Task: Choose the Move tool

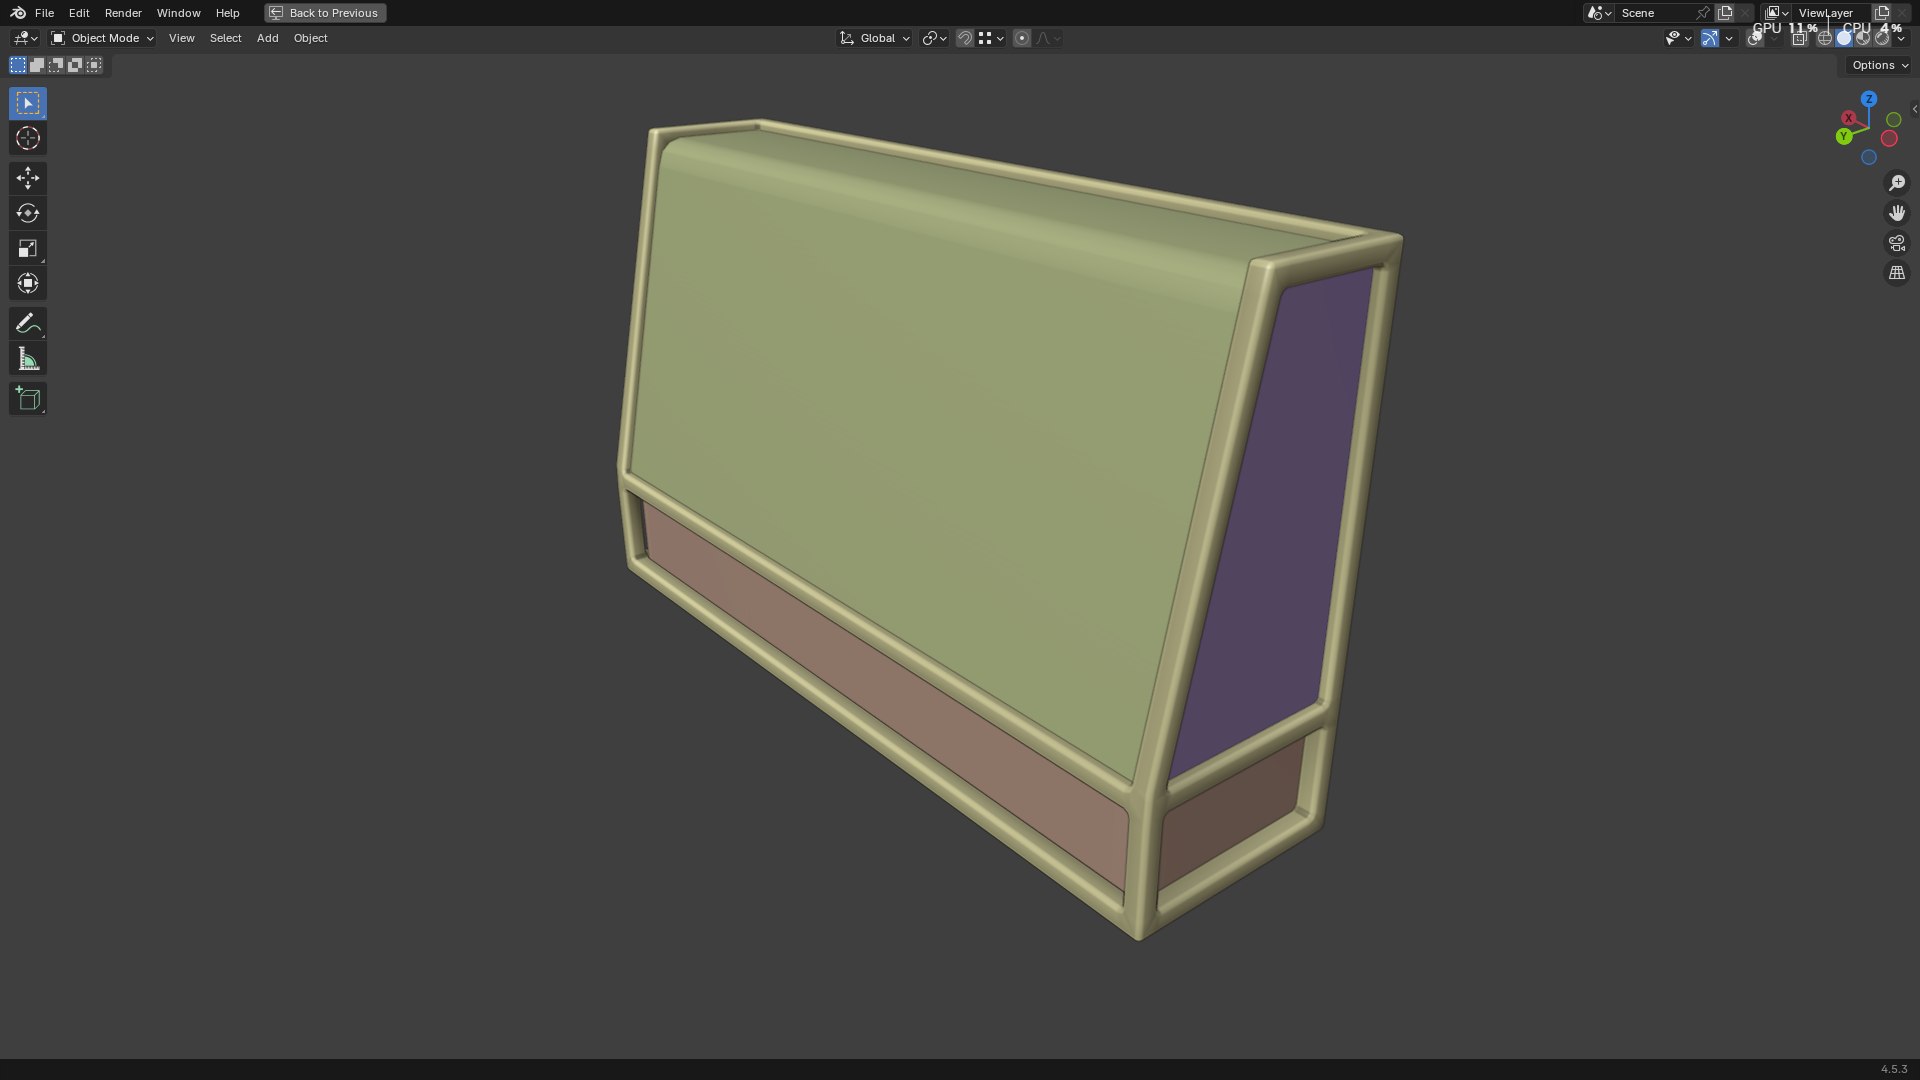Action: pyautogui.click(x=28, y=178)
